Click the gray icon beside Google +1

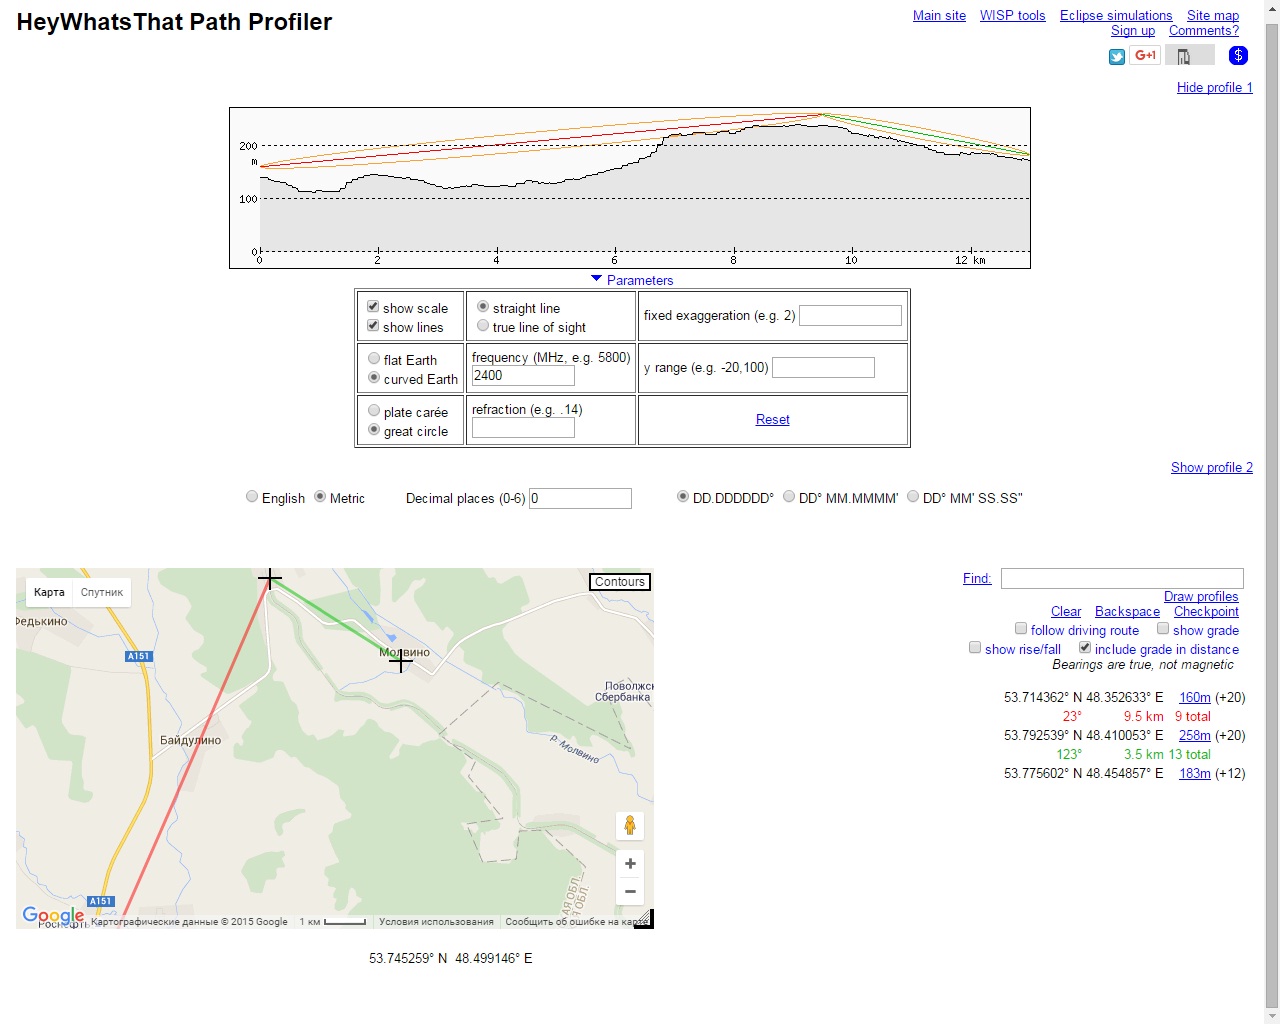1189,55
